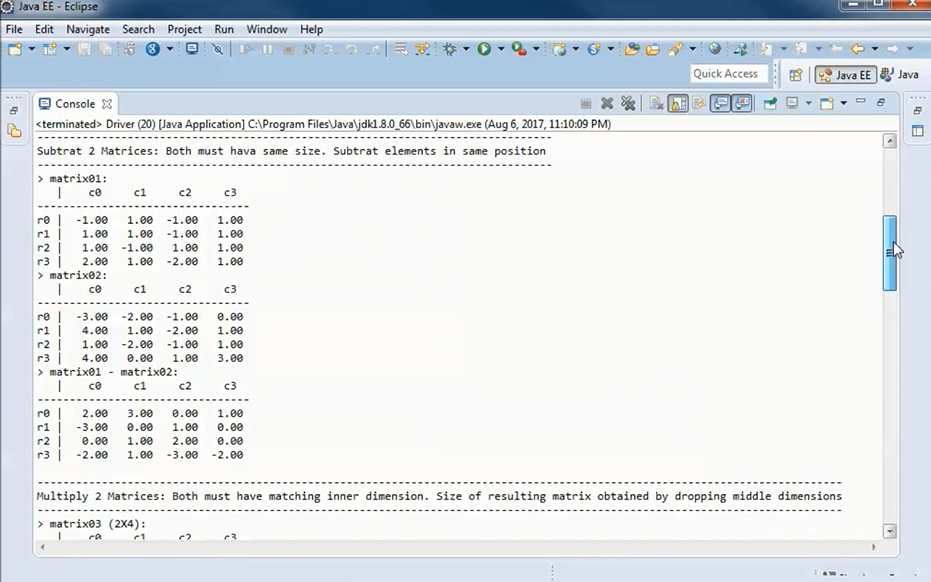The width and height of the screenshot is (931, 582).
Task: Click Display Selected Console icon
Action: point(792,103)
